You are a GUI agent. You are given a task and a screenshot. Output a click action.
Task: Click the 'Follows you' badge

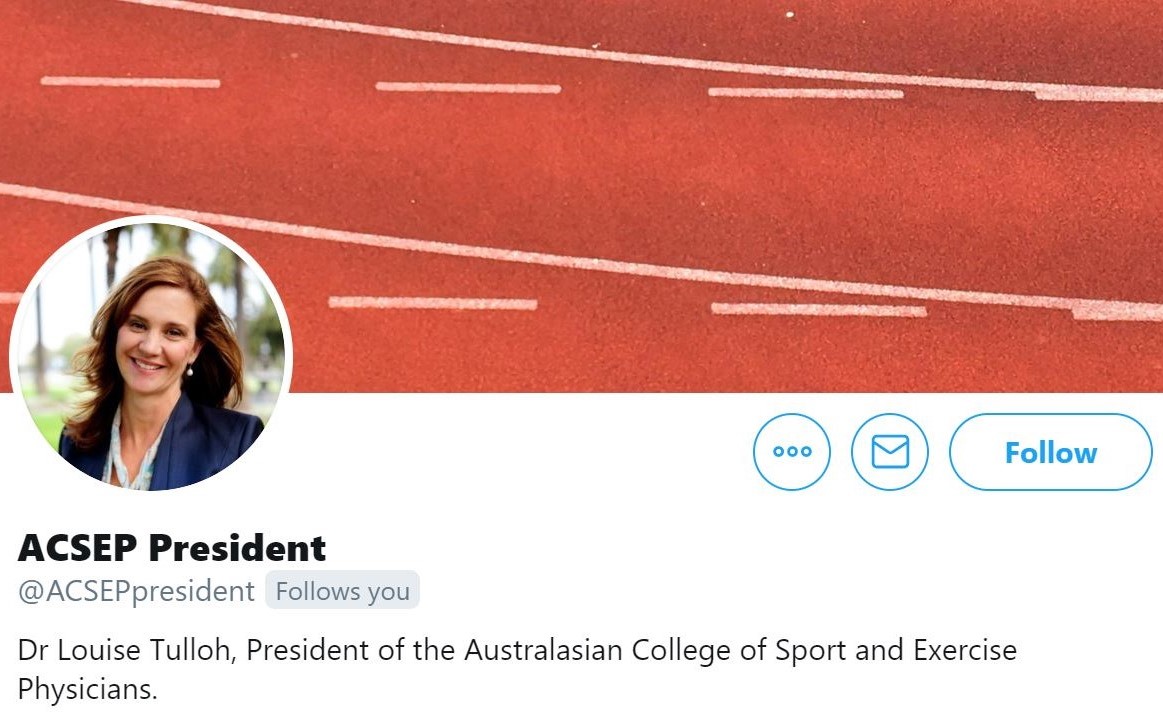click(342, 591)
